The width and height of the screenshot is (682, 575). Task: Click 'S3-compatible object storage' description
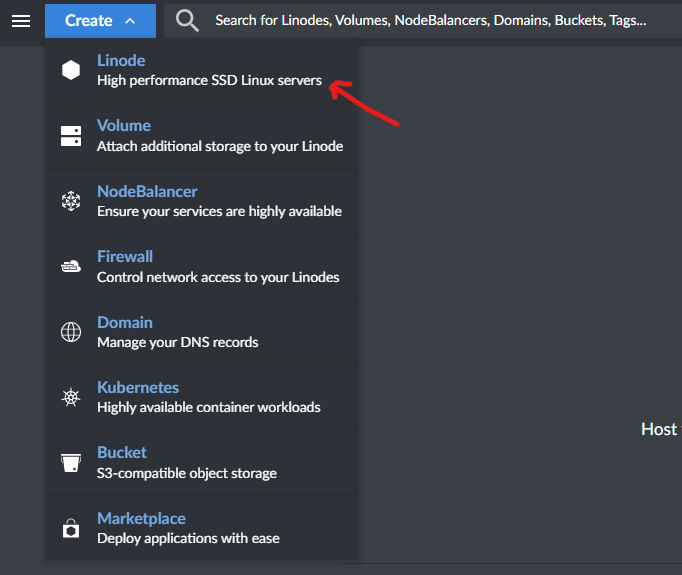click(x=187, y=473)
